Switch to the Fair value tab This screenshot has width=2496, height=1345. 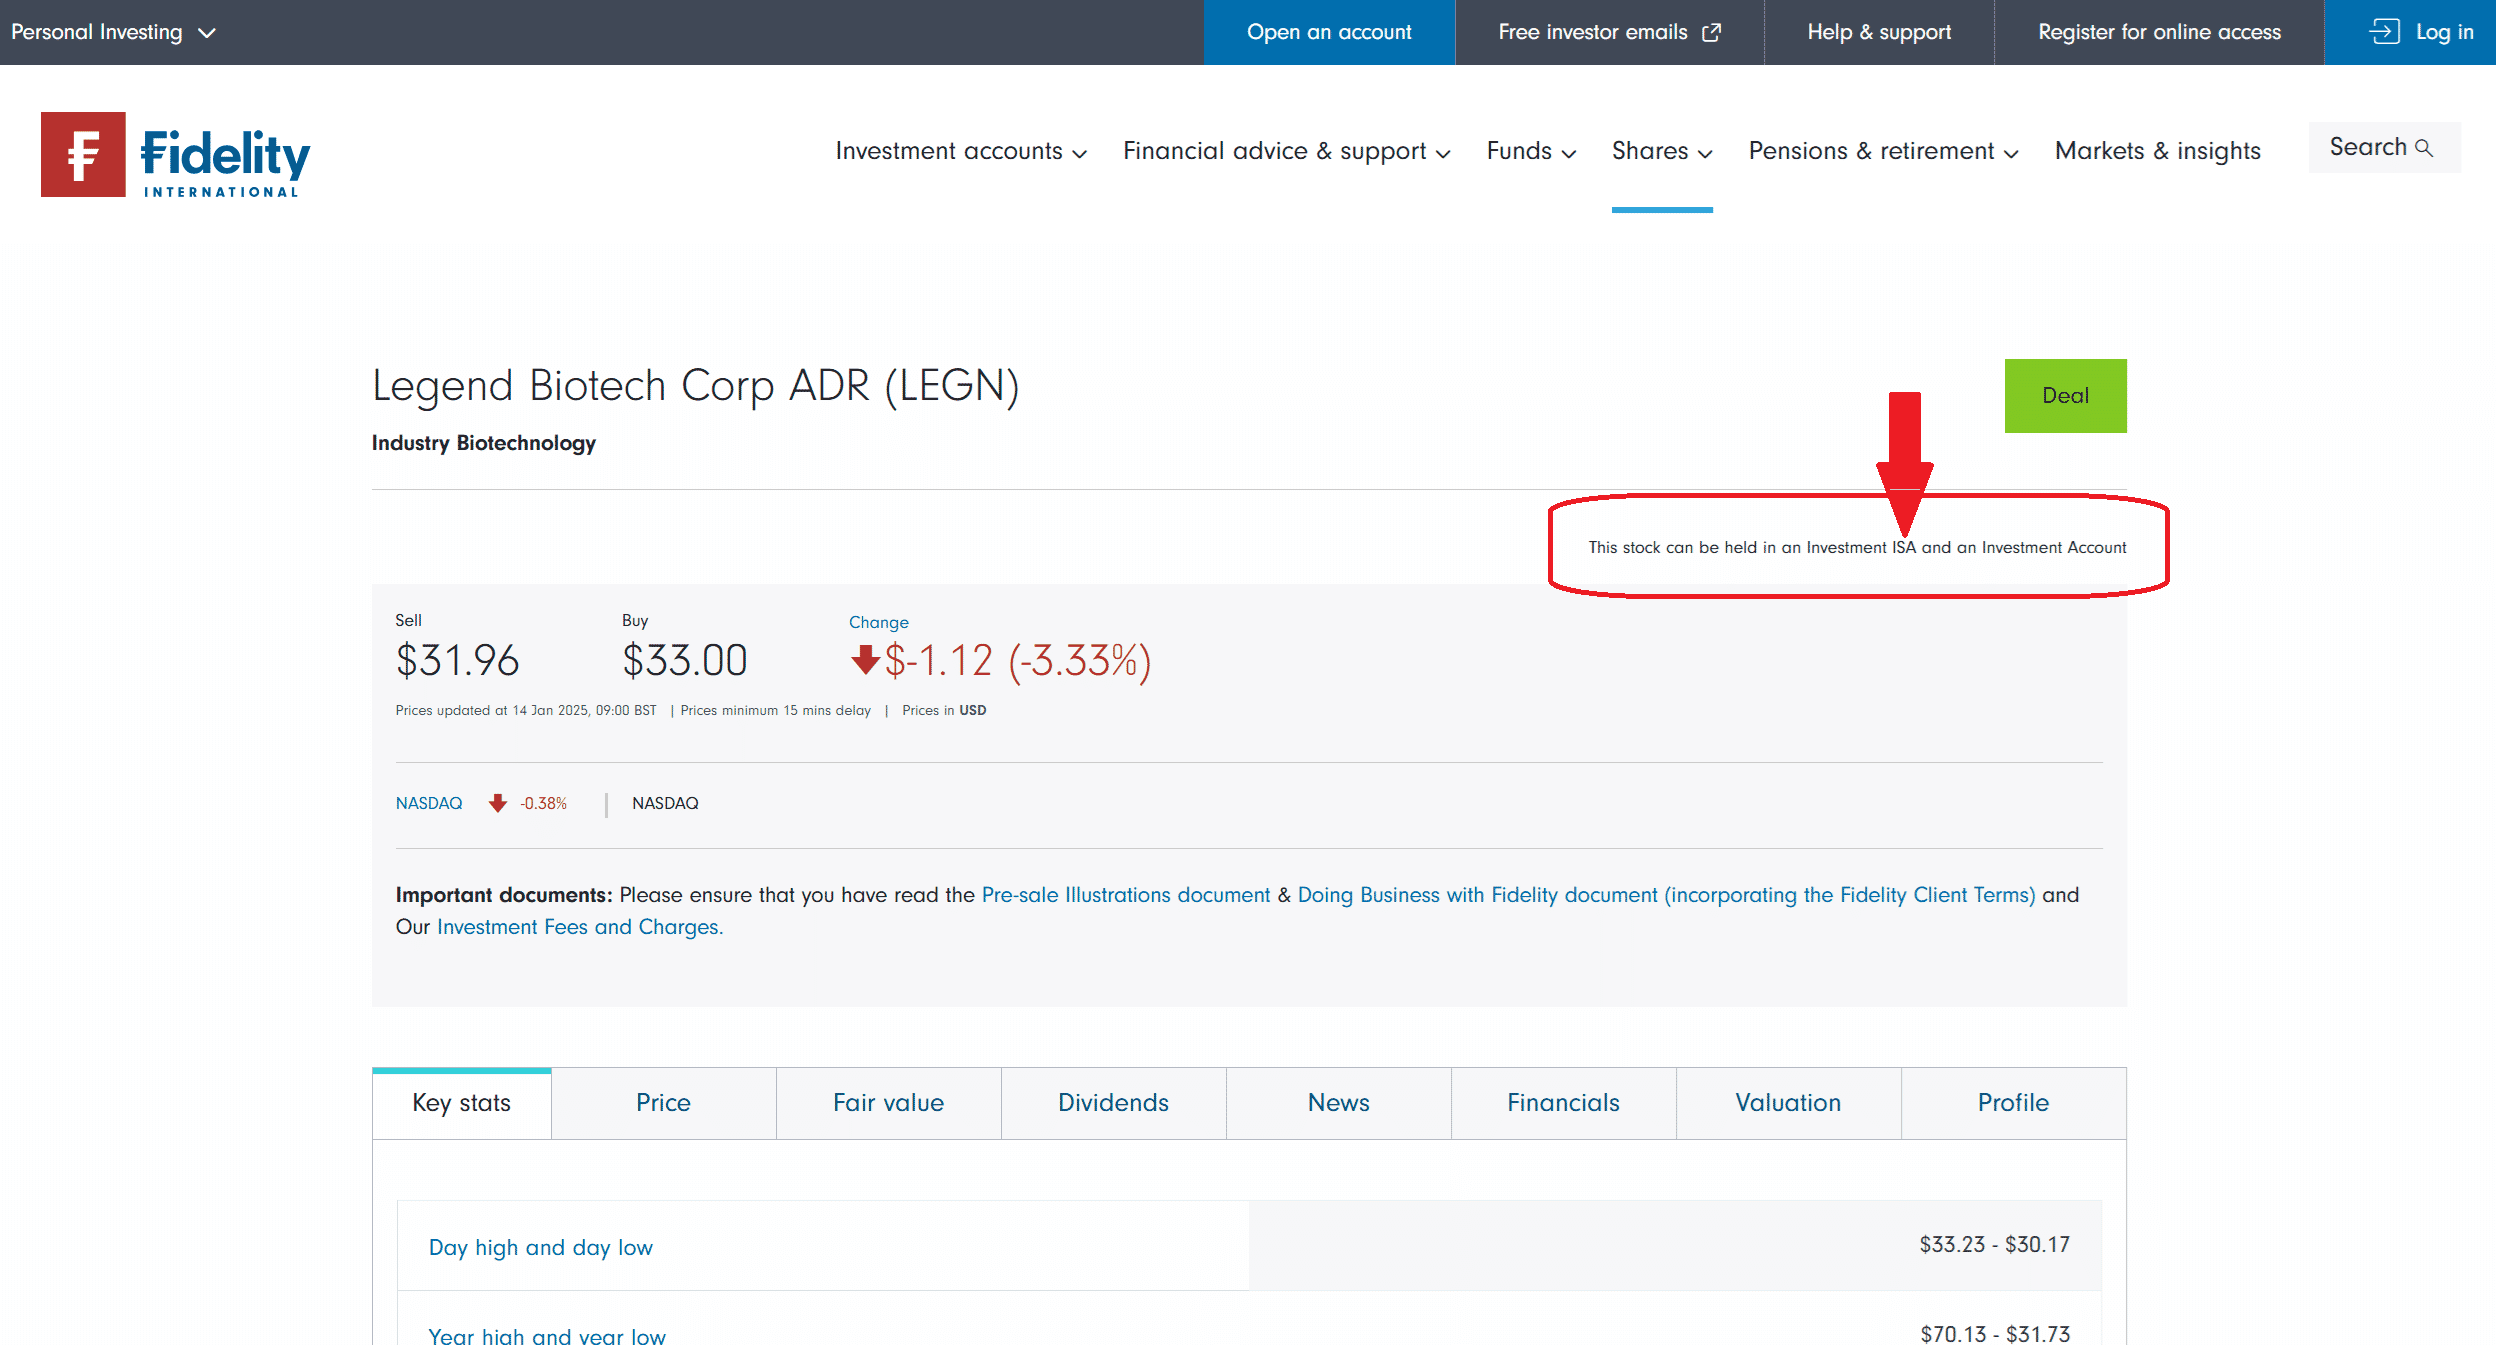888,1103
